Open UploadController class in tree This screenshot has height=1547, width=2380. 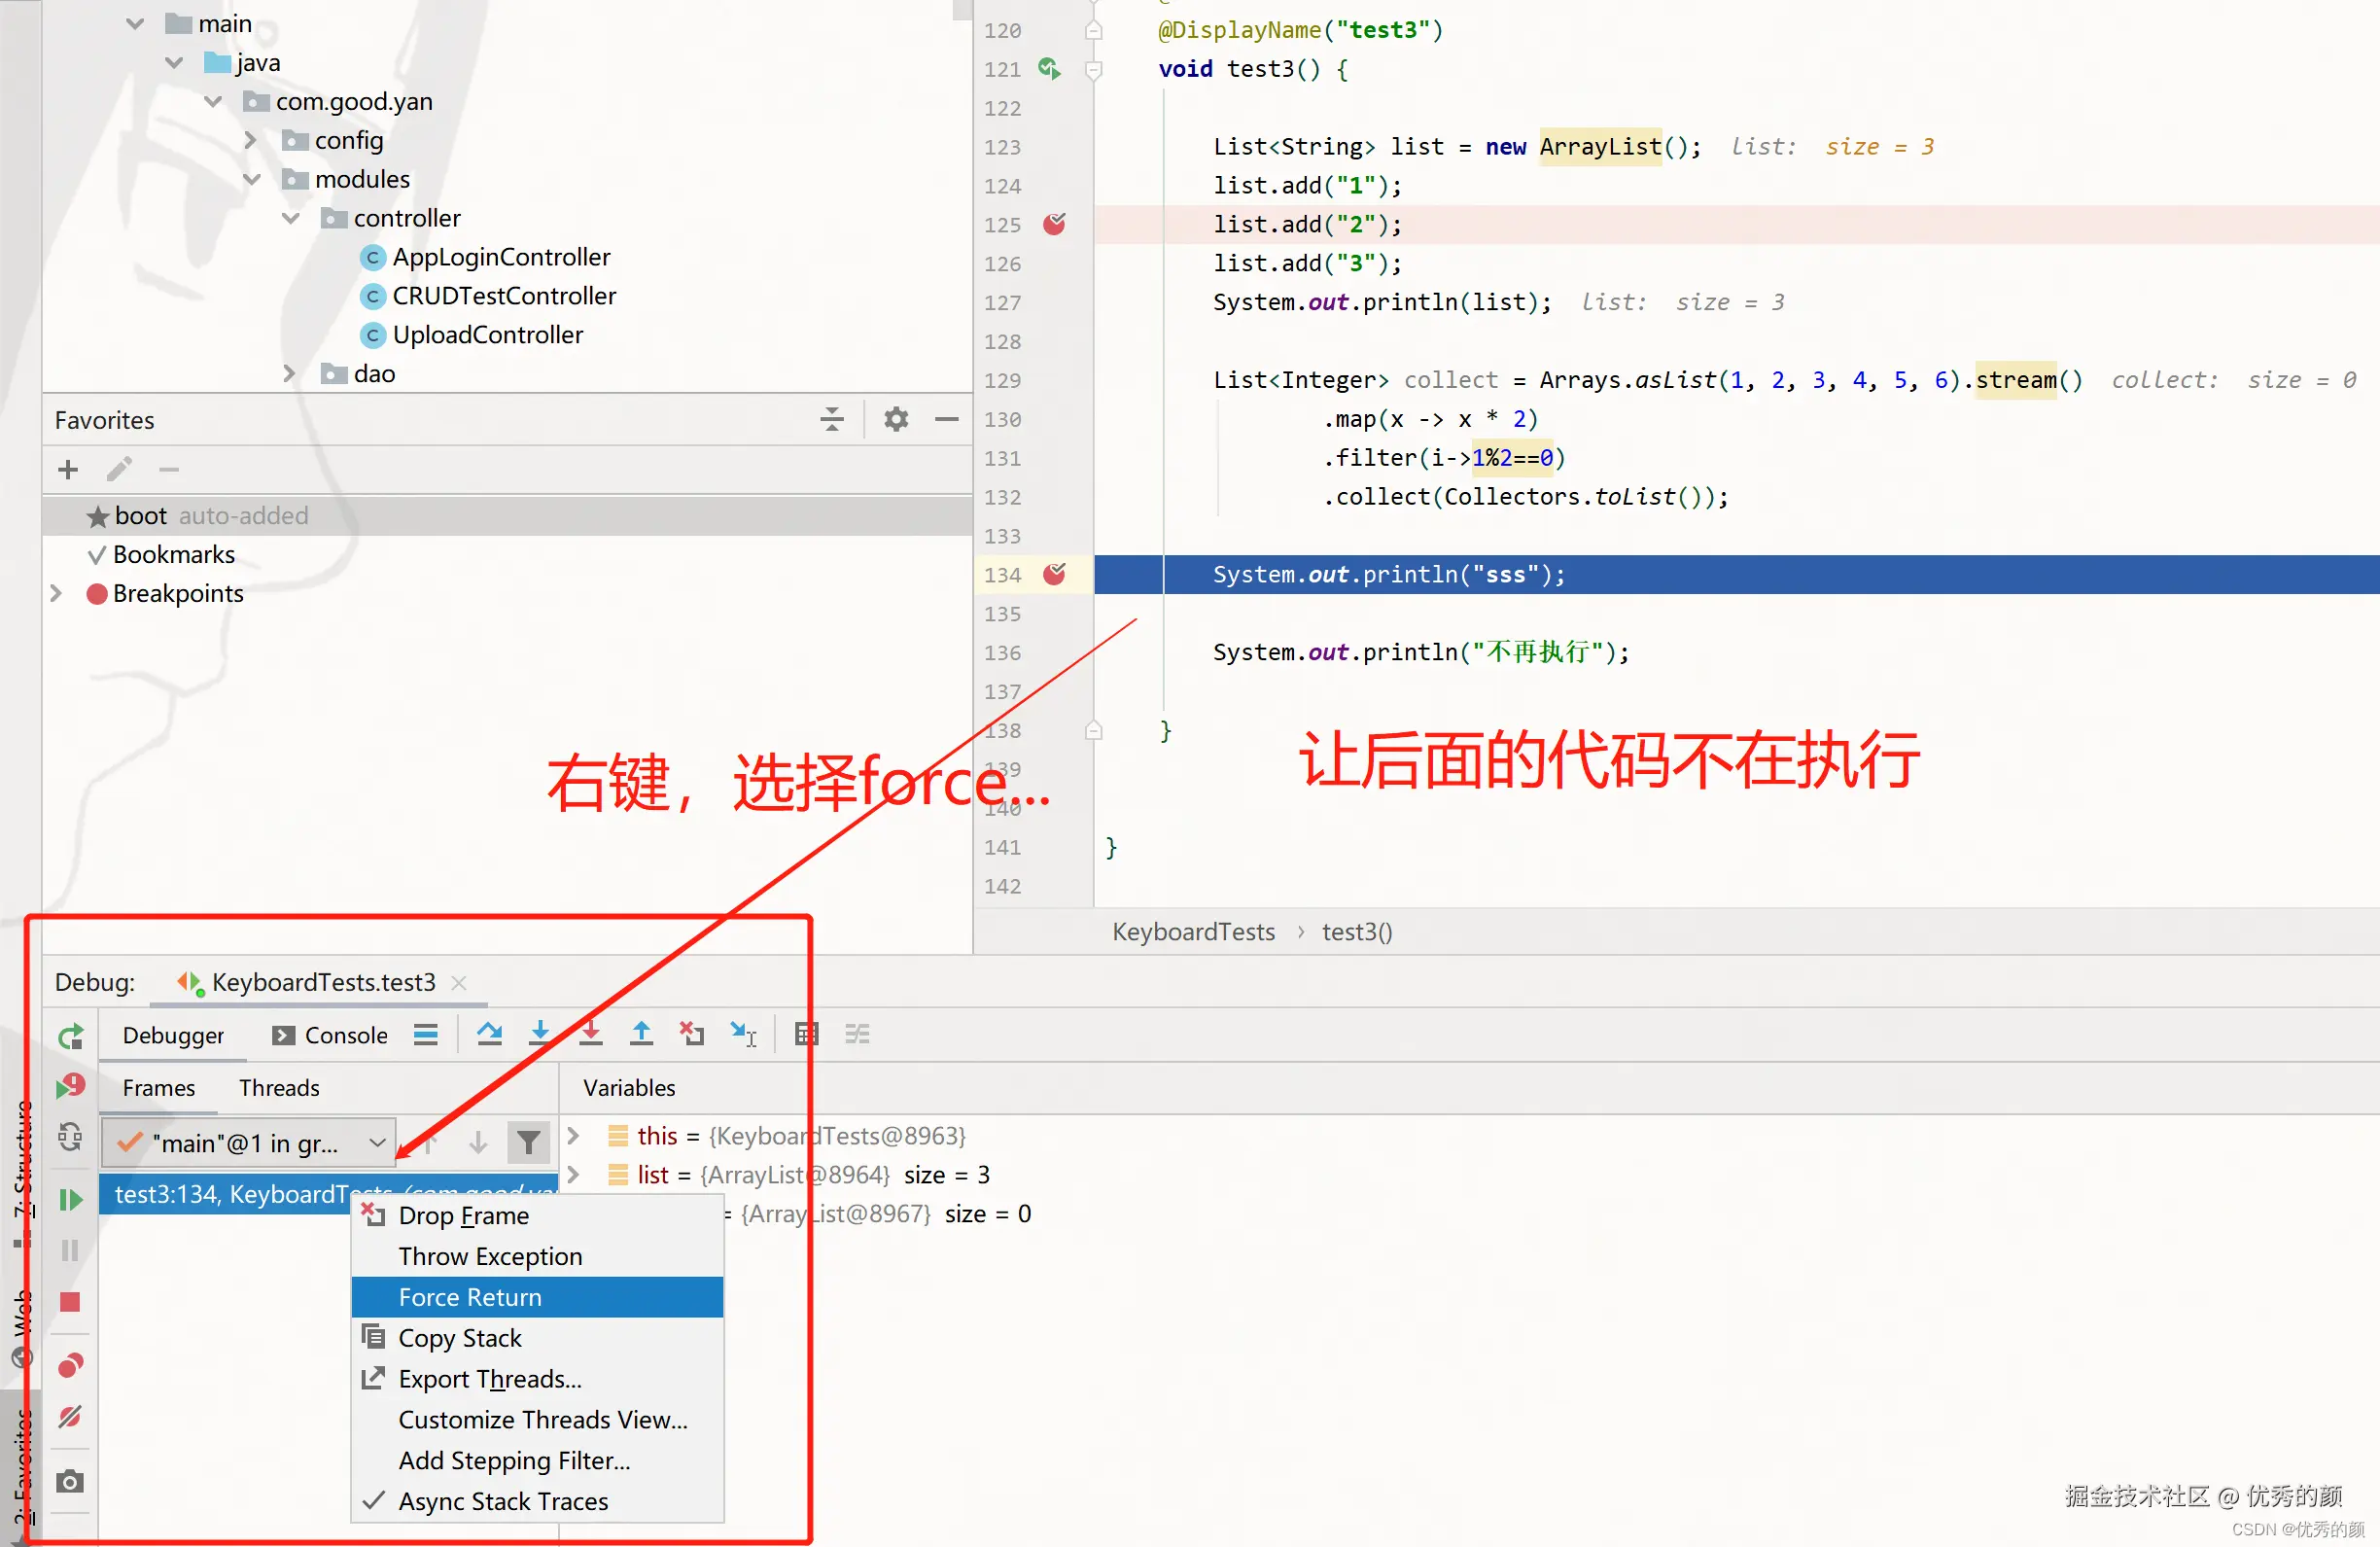click(x=487, y=334)
